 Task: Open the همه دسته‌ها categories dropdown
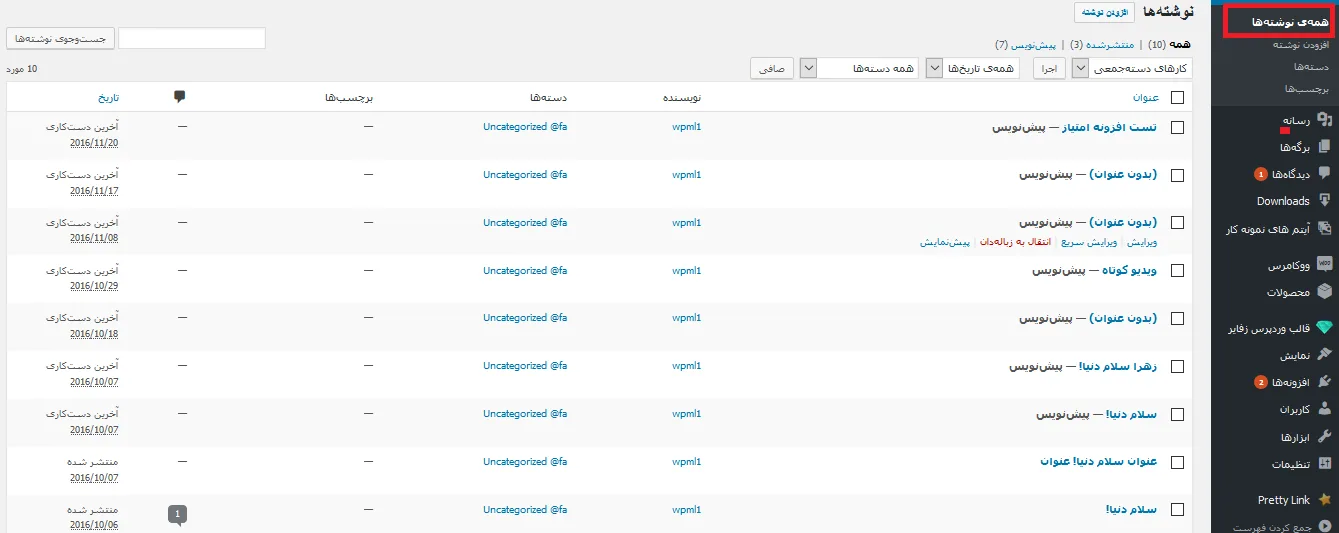[859, 68]
